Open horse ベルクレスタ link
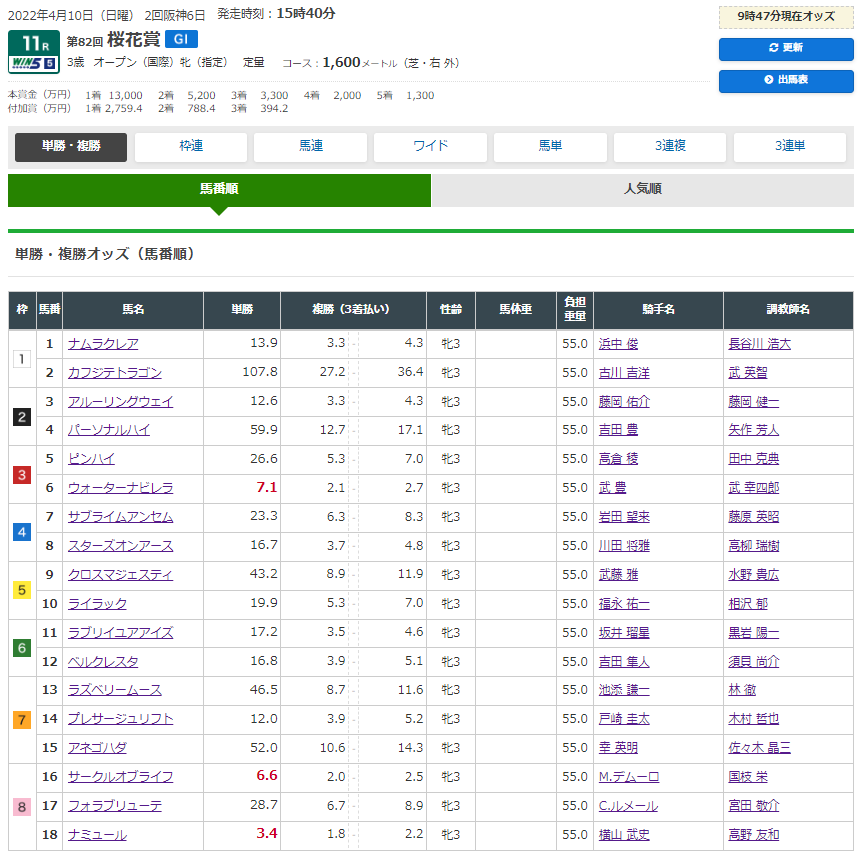Image resolution: width=862 pixels, height=860 pixels. [x=103, y=663]
